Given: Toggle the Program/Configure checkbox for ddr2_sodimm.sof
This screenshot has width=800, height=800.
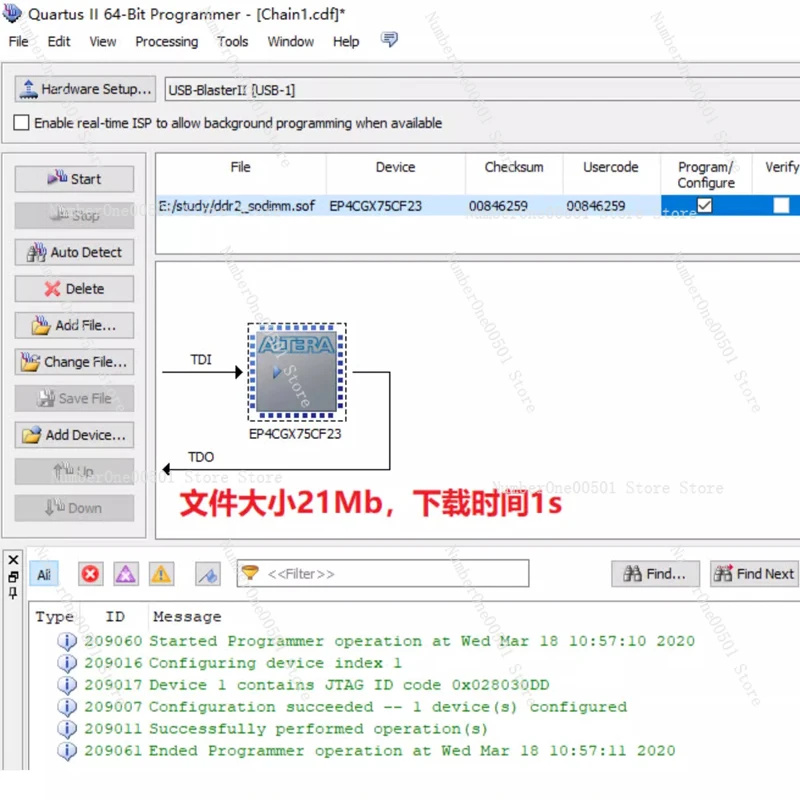Looking at the screenshot, I should pyautogui.click(x=705, y=205).
